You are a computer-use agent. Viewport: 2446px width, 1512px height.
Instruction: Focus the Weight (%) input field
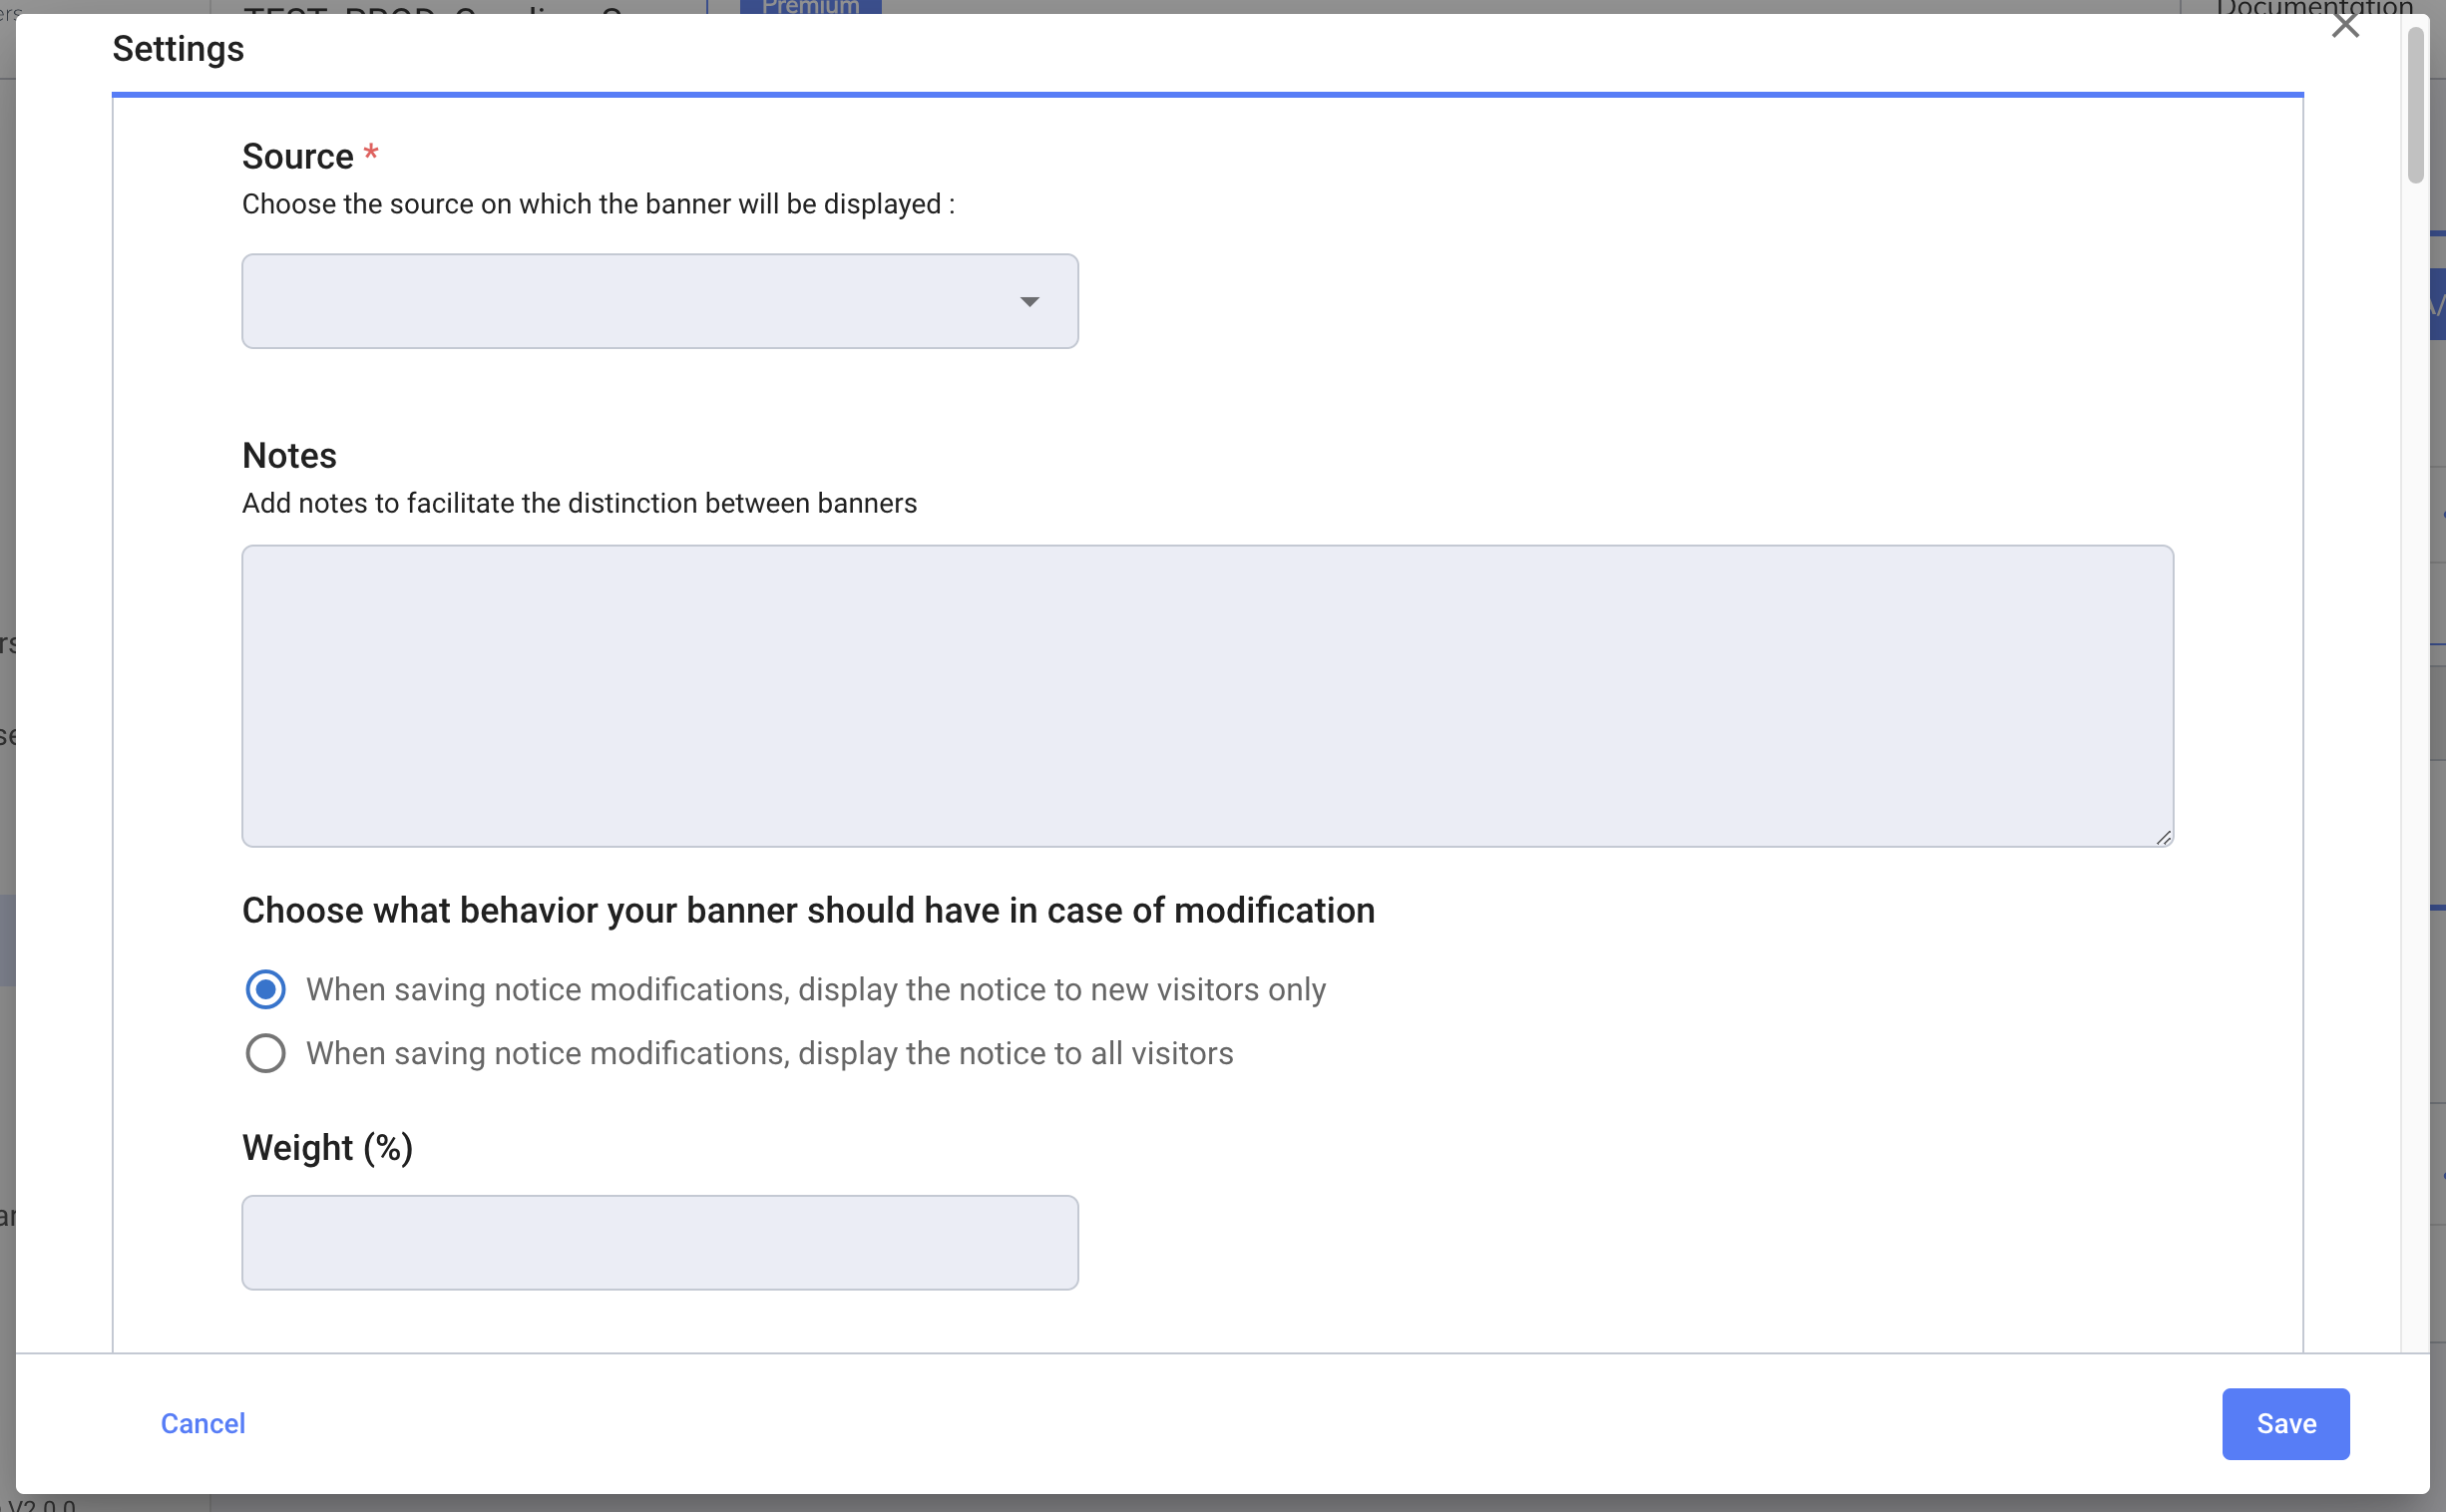click(x=659, y=1242)
